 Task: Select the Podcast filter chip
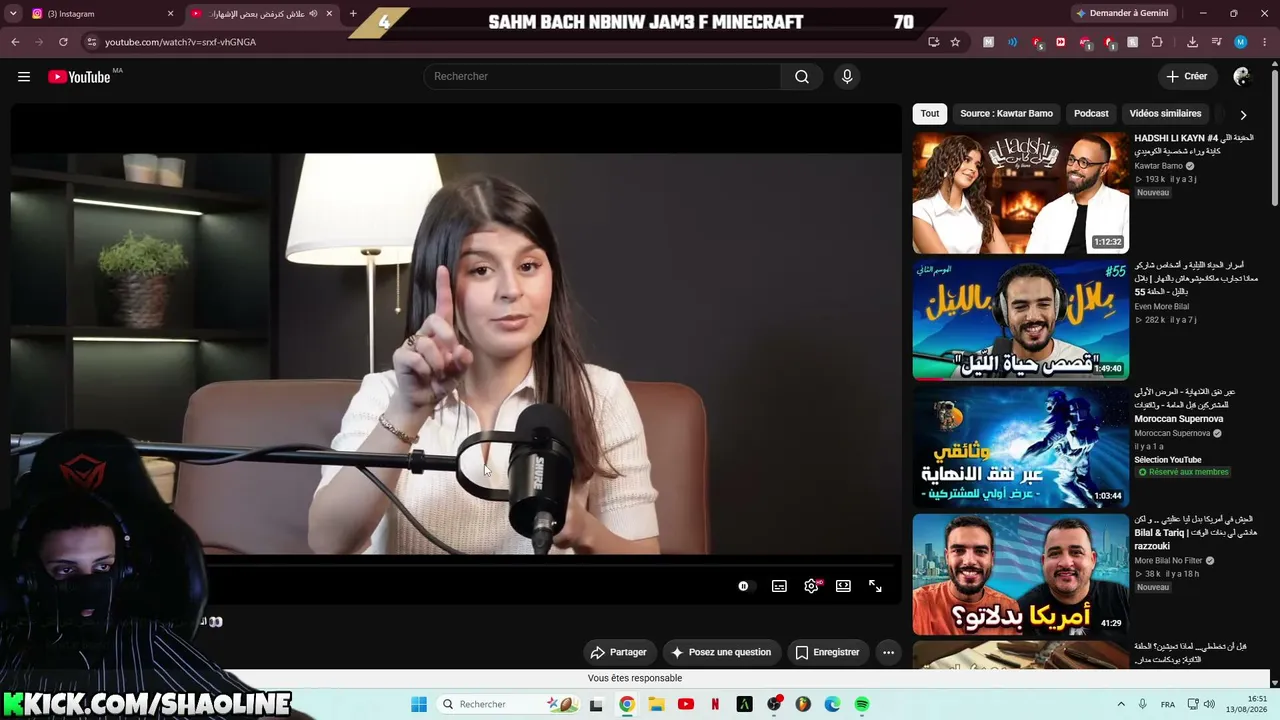click(1091, 114)
